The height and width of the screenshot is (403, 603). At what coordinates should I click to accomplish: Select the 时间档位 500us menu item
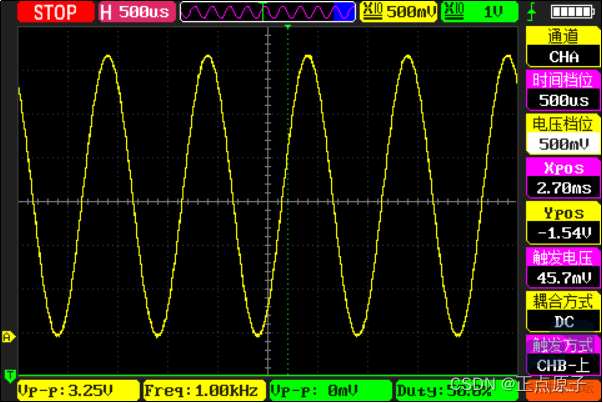tap(563, 91)
